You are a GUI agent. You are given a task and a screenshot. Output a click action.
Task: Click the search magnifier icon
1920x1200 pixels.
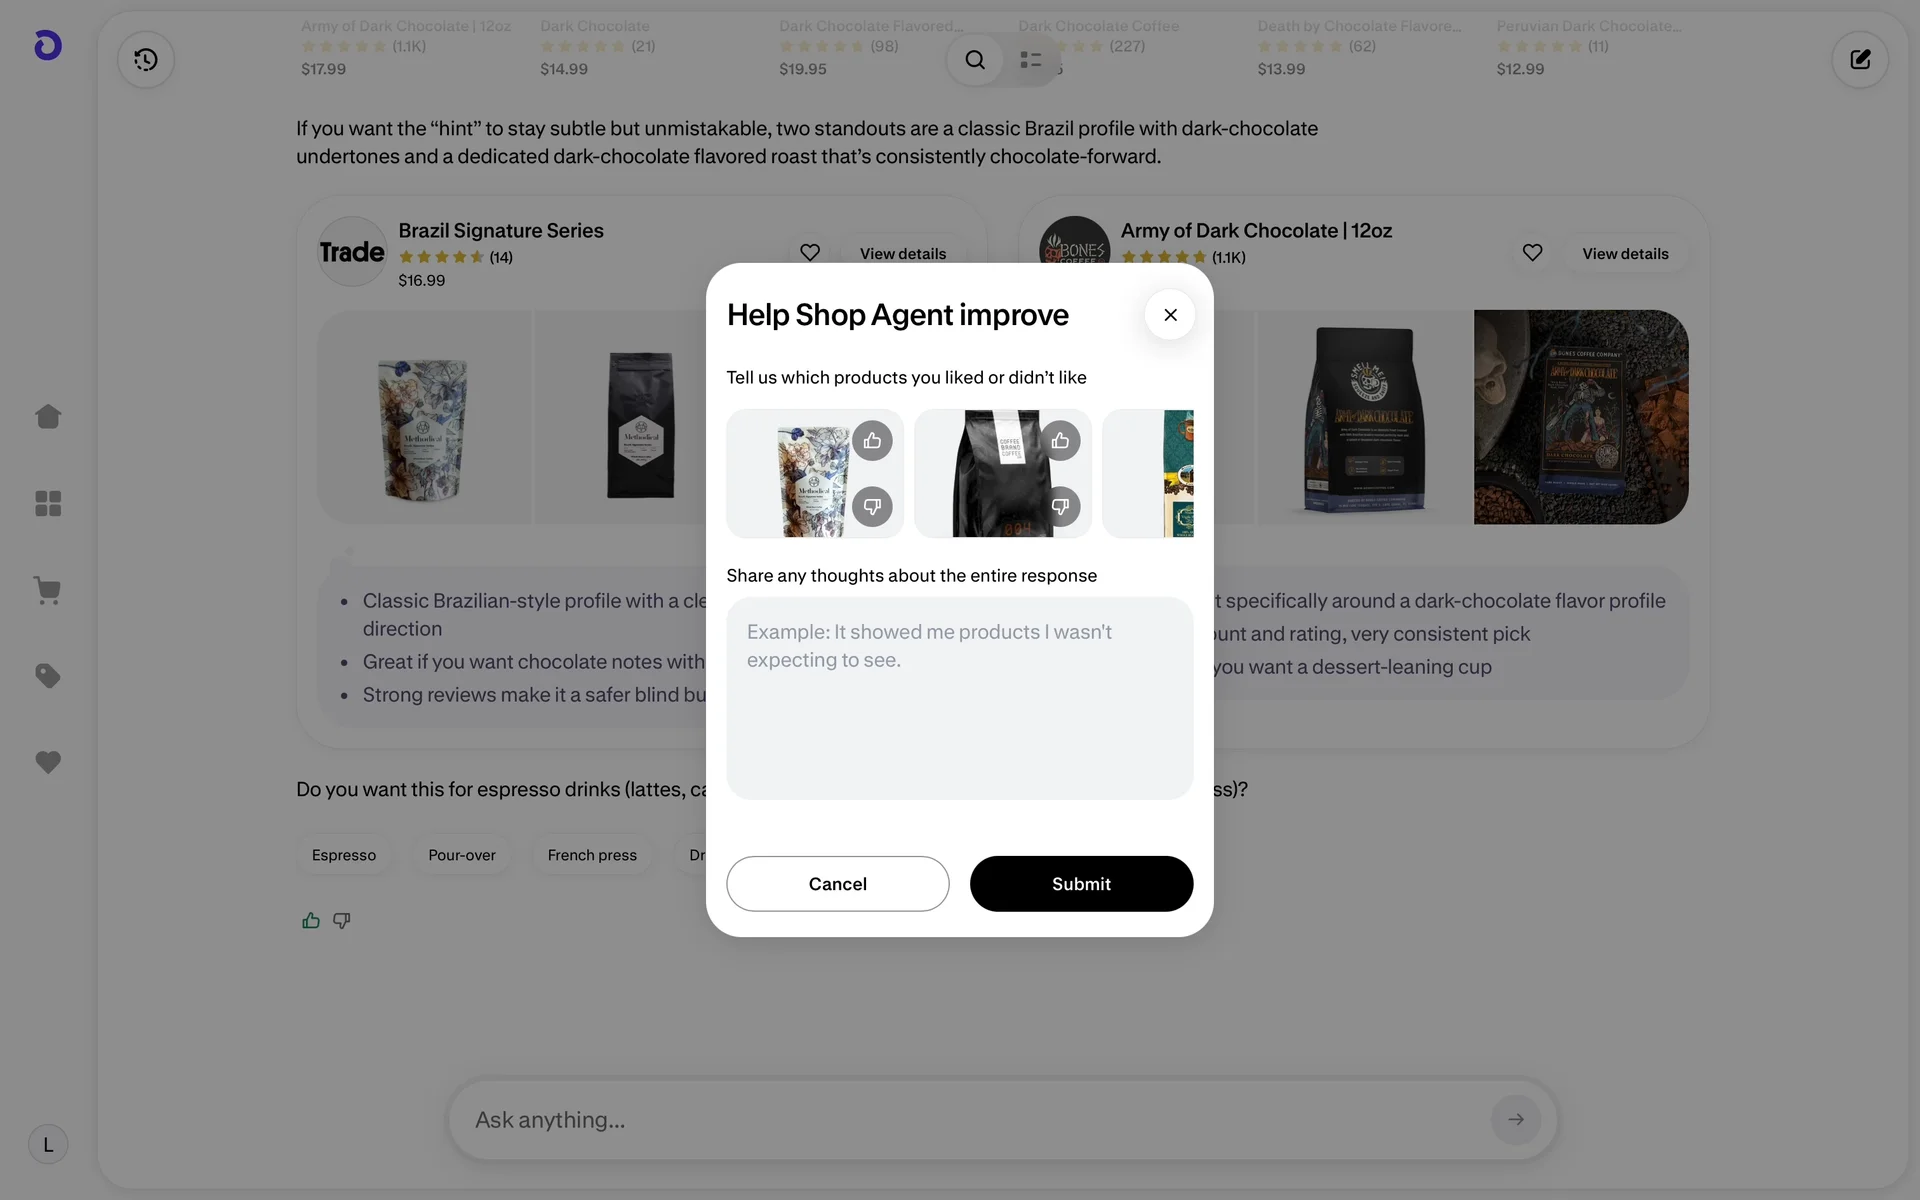(975, 60)
